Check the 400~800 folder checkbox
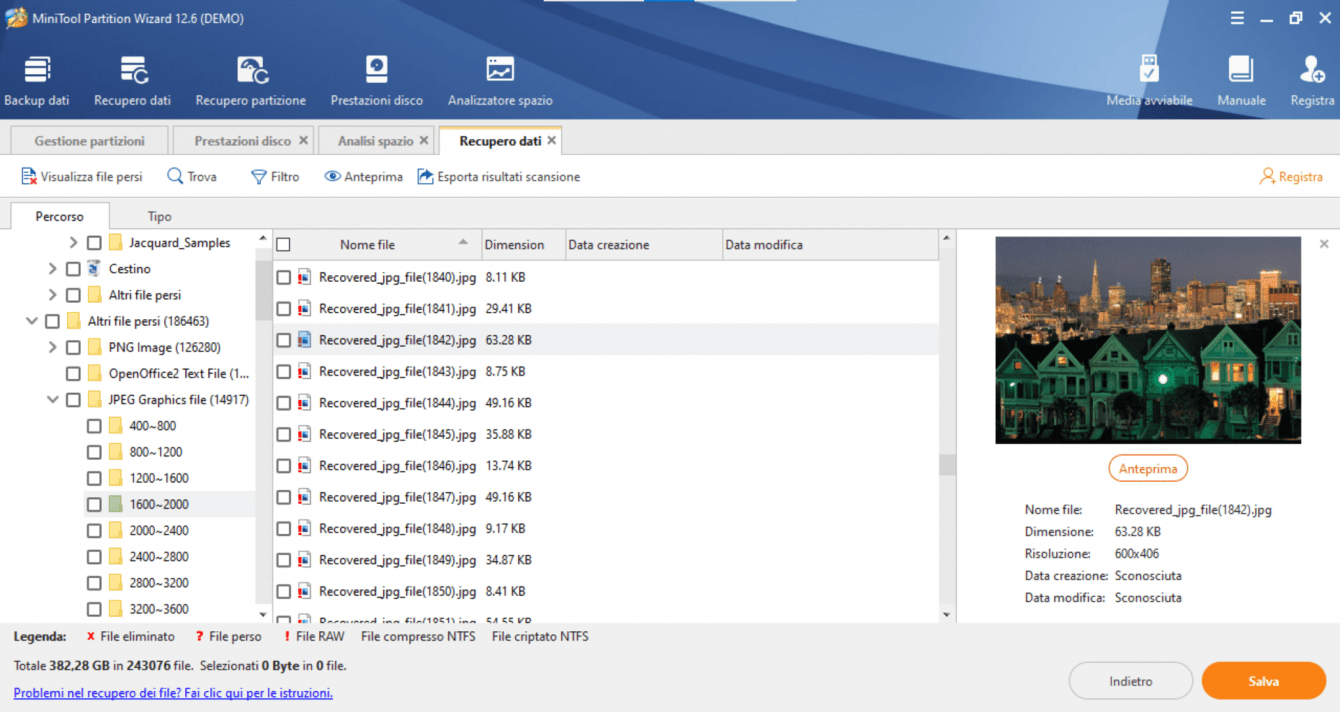This screenshot has height=712, width=1340. (94, 426)
